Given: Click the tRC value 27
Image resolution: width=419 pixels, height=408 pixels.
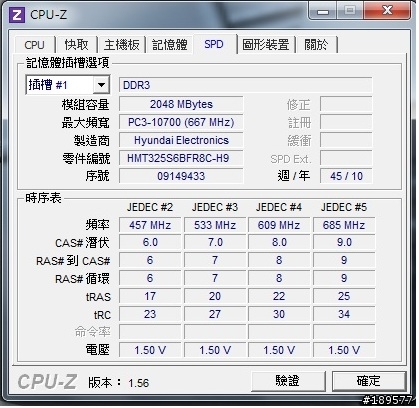Looking at the screenshot, I should click(x=215, y=314).
